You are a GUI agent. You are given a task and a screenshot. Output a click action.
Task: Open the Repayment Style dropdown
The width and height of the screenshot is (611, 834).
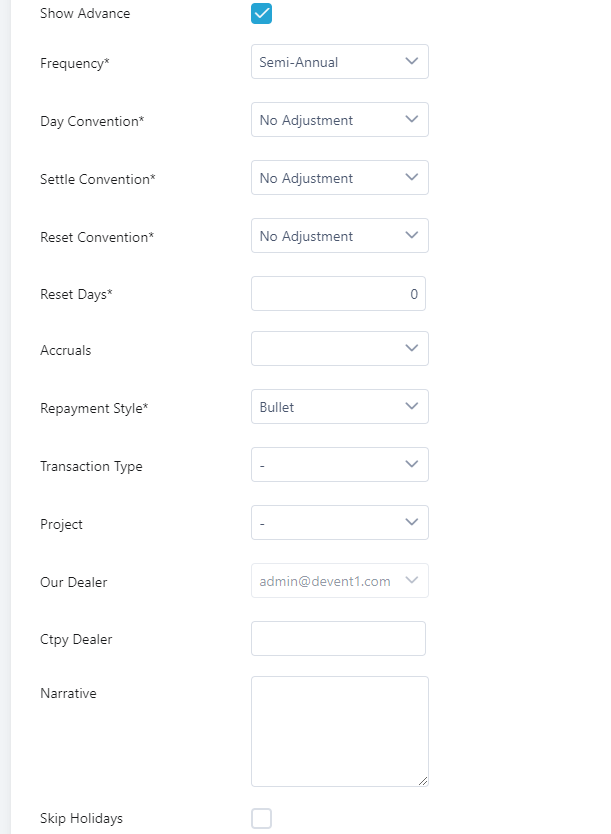click(x=339, y=407)
